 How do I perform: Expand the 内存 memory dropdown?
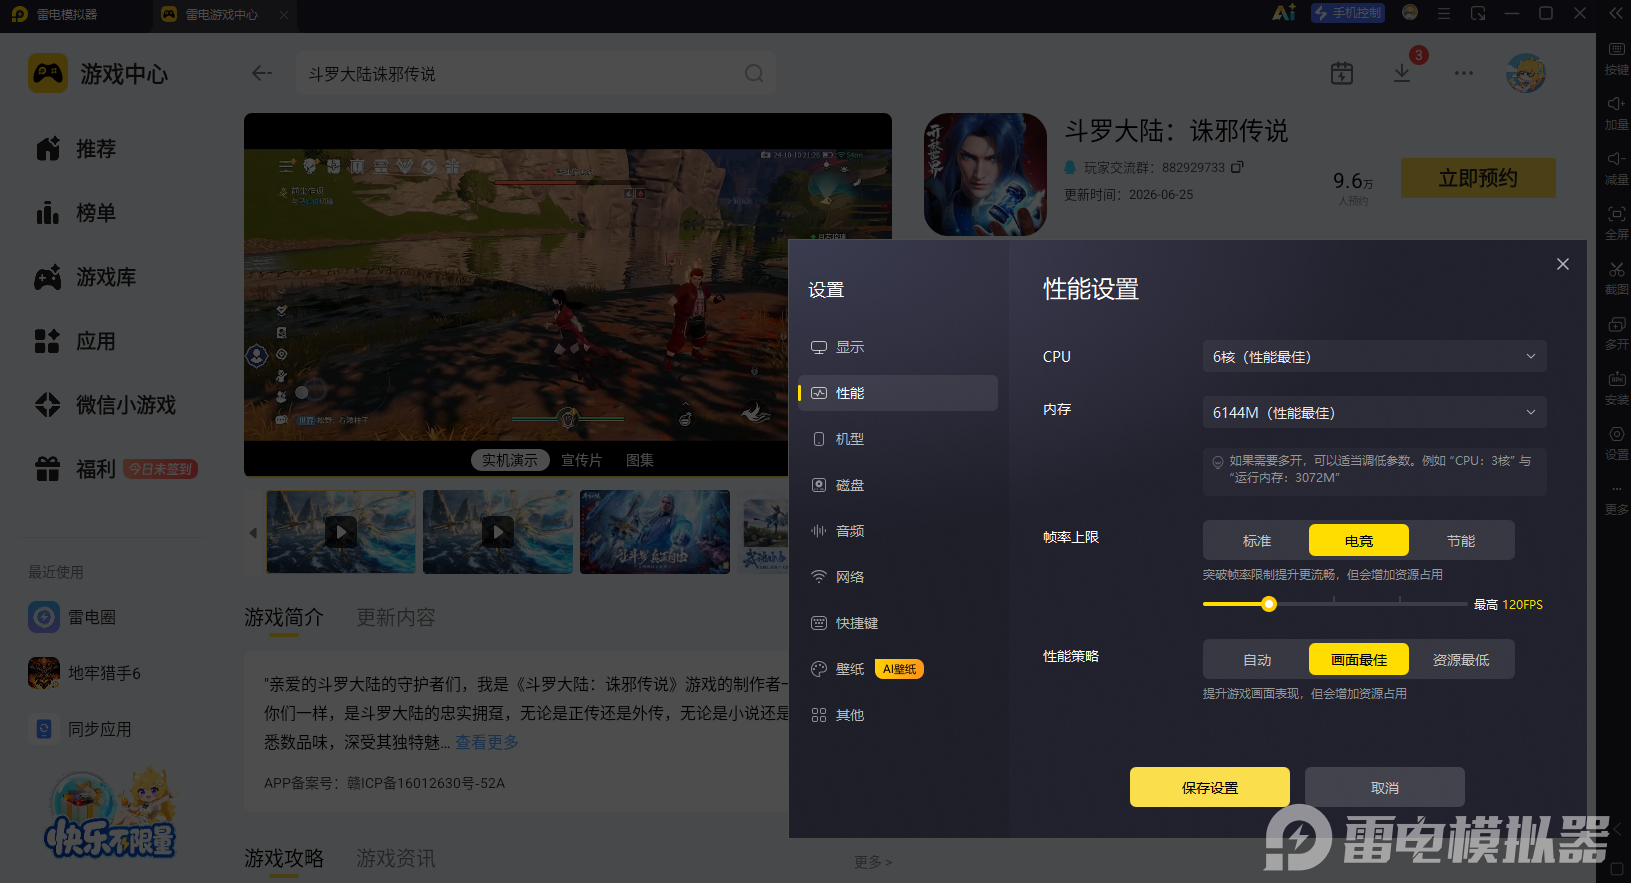(1375, 412)
